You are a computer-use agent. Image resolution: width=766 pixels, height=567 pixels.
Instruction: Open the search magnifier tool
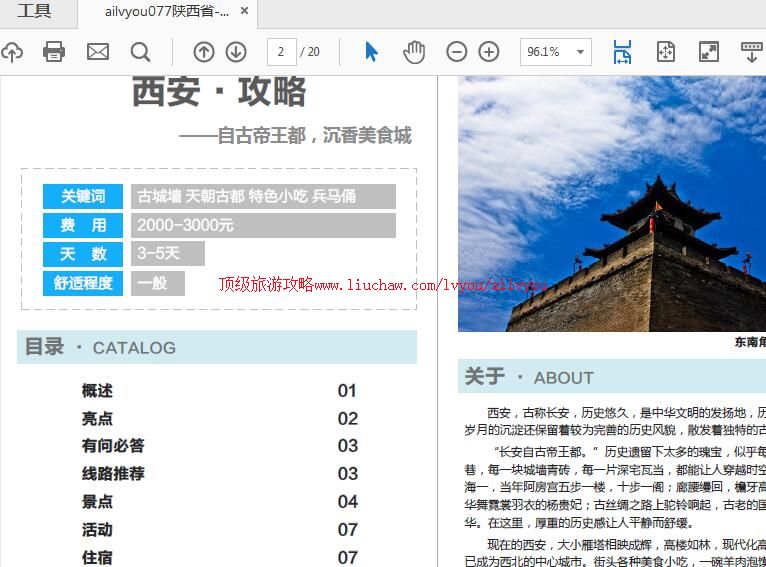point(141,52)
